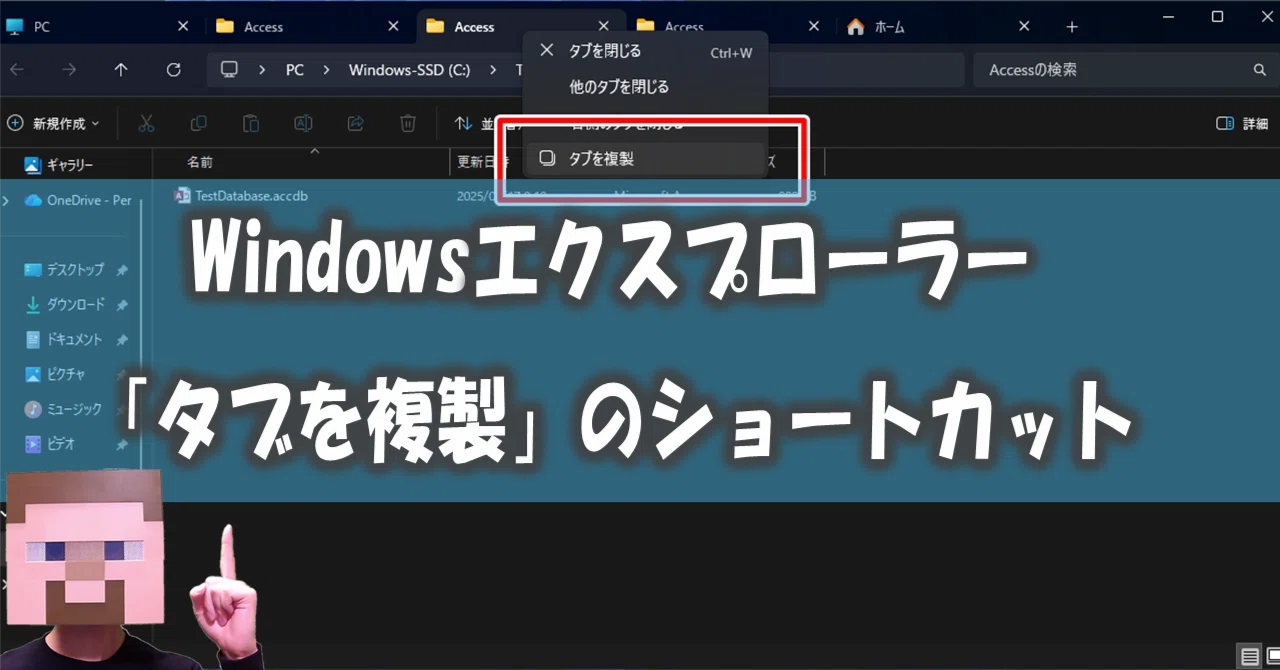Click the chevron between PC and Windows-SSD (C:)
The image size is (1280, 670).
tap(325, 70)
